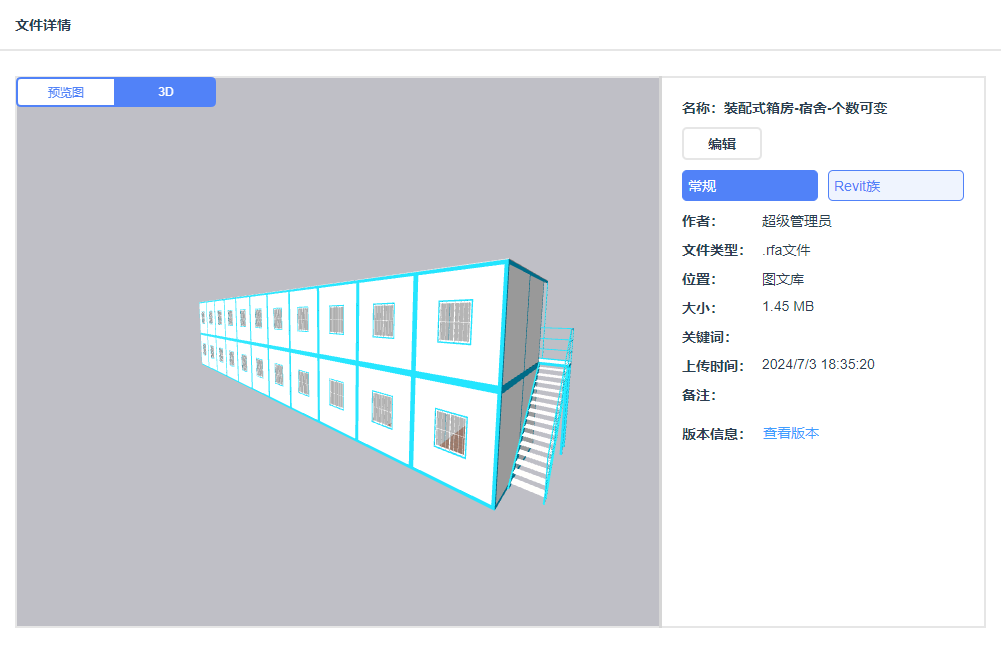
Task: Switch to the Revit族 category
Action: (x=894, y=185)
